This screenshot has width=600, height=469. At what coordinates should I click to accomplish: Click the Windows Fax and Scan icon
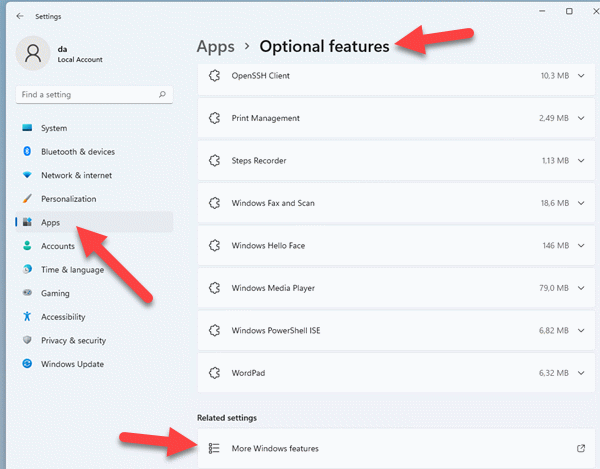point(215,203)
